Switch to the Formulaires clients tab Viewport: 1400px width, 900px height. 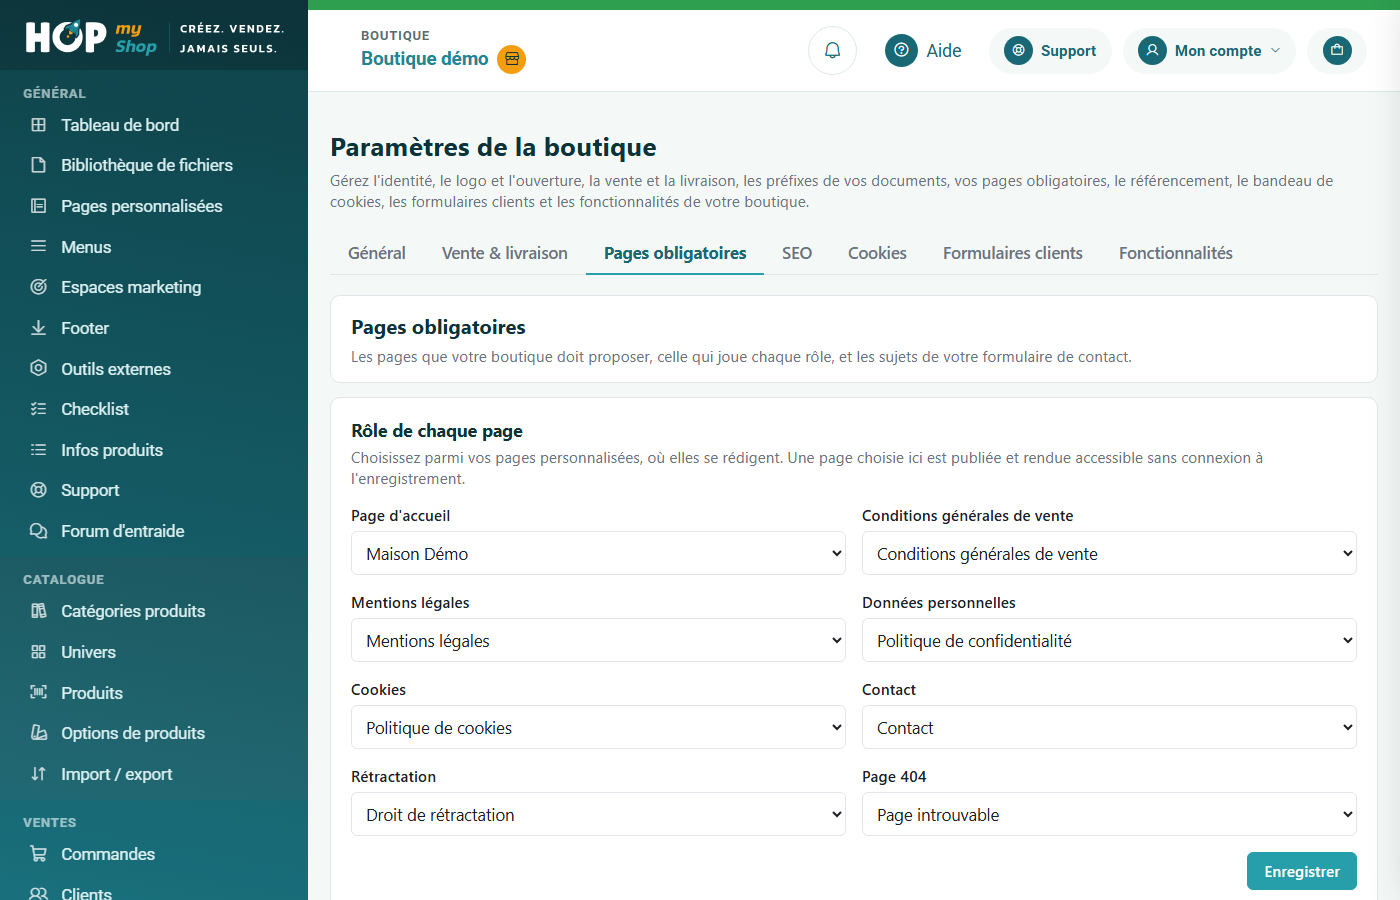pyautogui.click(x=1013, y=253)
